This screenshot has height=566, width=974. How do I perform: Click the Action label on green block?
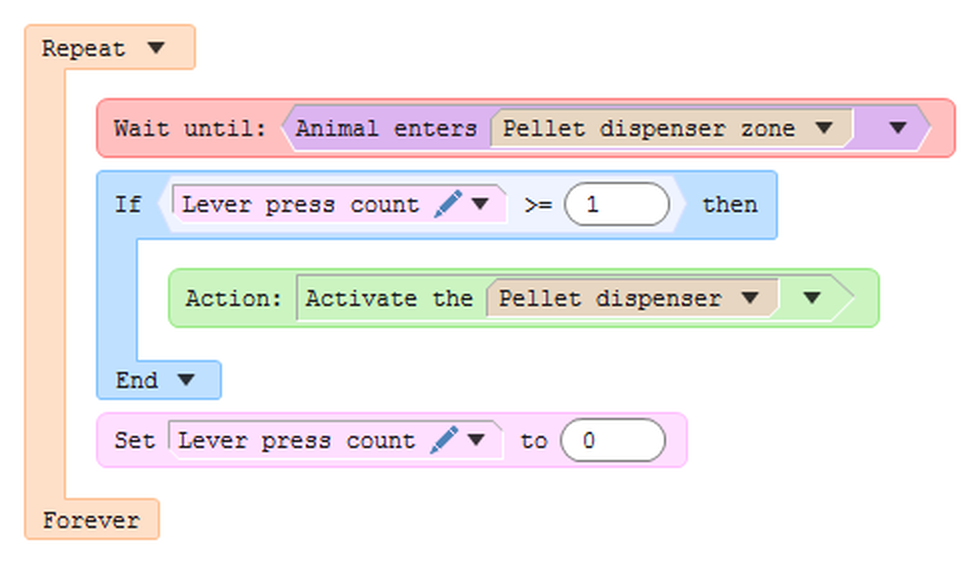coord(234,298)
